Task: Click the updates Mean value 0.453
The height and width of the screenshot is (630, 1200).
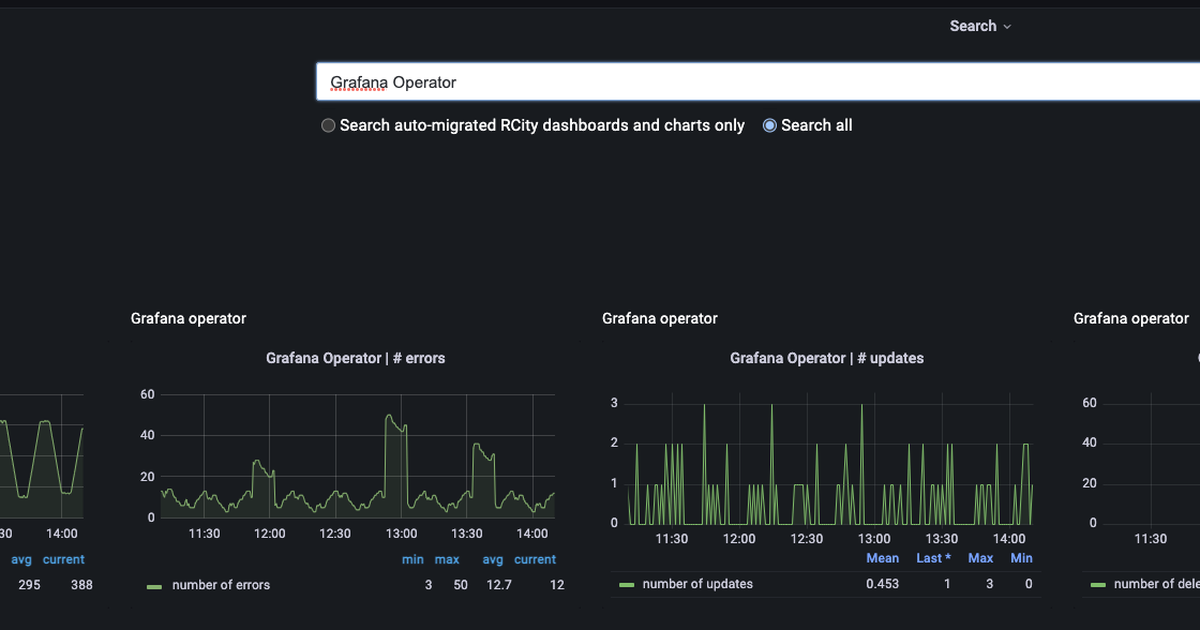Action: point(882,584)
